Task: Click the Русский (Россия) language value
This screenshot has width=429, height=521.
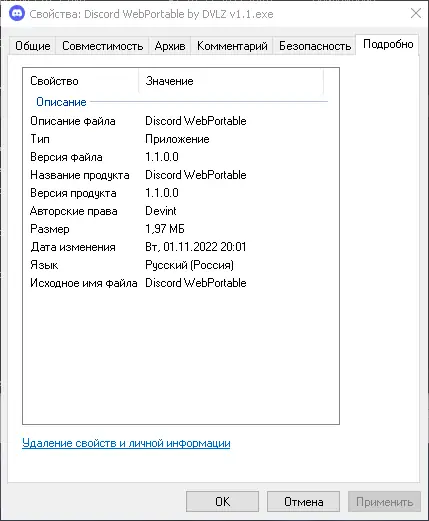Action: 189,265
